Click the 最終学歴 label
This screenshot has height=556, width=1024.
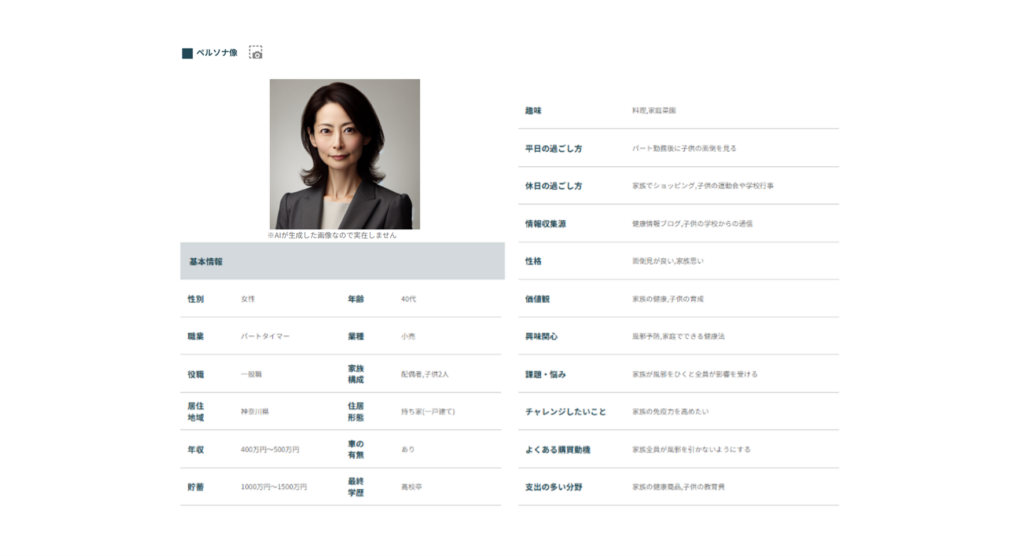tap(356, 487)
